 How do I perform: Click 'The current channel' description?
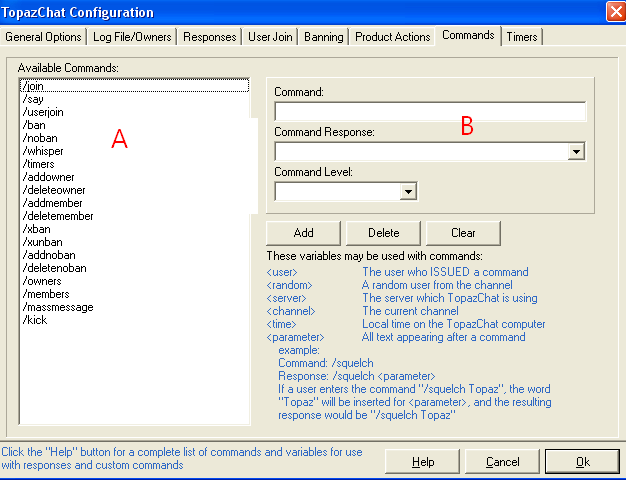coord(410,311)
